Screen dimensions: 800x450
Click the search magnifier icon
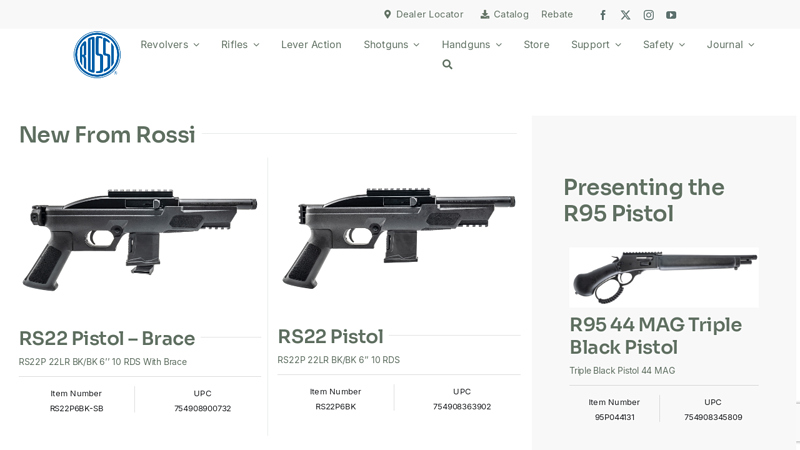pyautogui.click(x=447, y=64)
